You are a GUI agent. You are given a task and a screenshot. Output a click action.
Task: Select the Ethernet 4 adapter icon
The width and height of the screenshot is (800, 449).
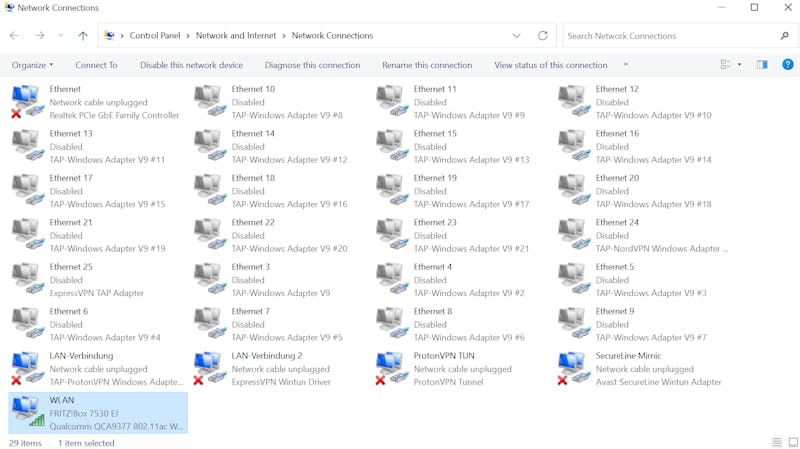point(392,279)
